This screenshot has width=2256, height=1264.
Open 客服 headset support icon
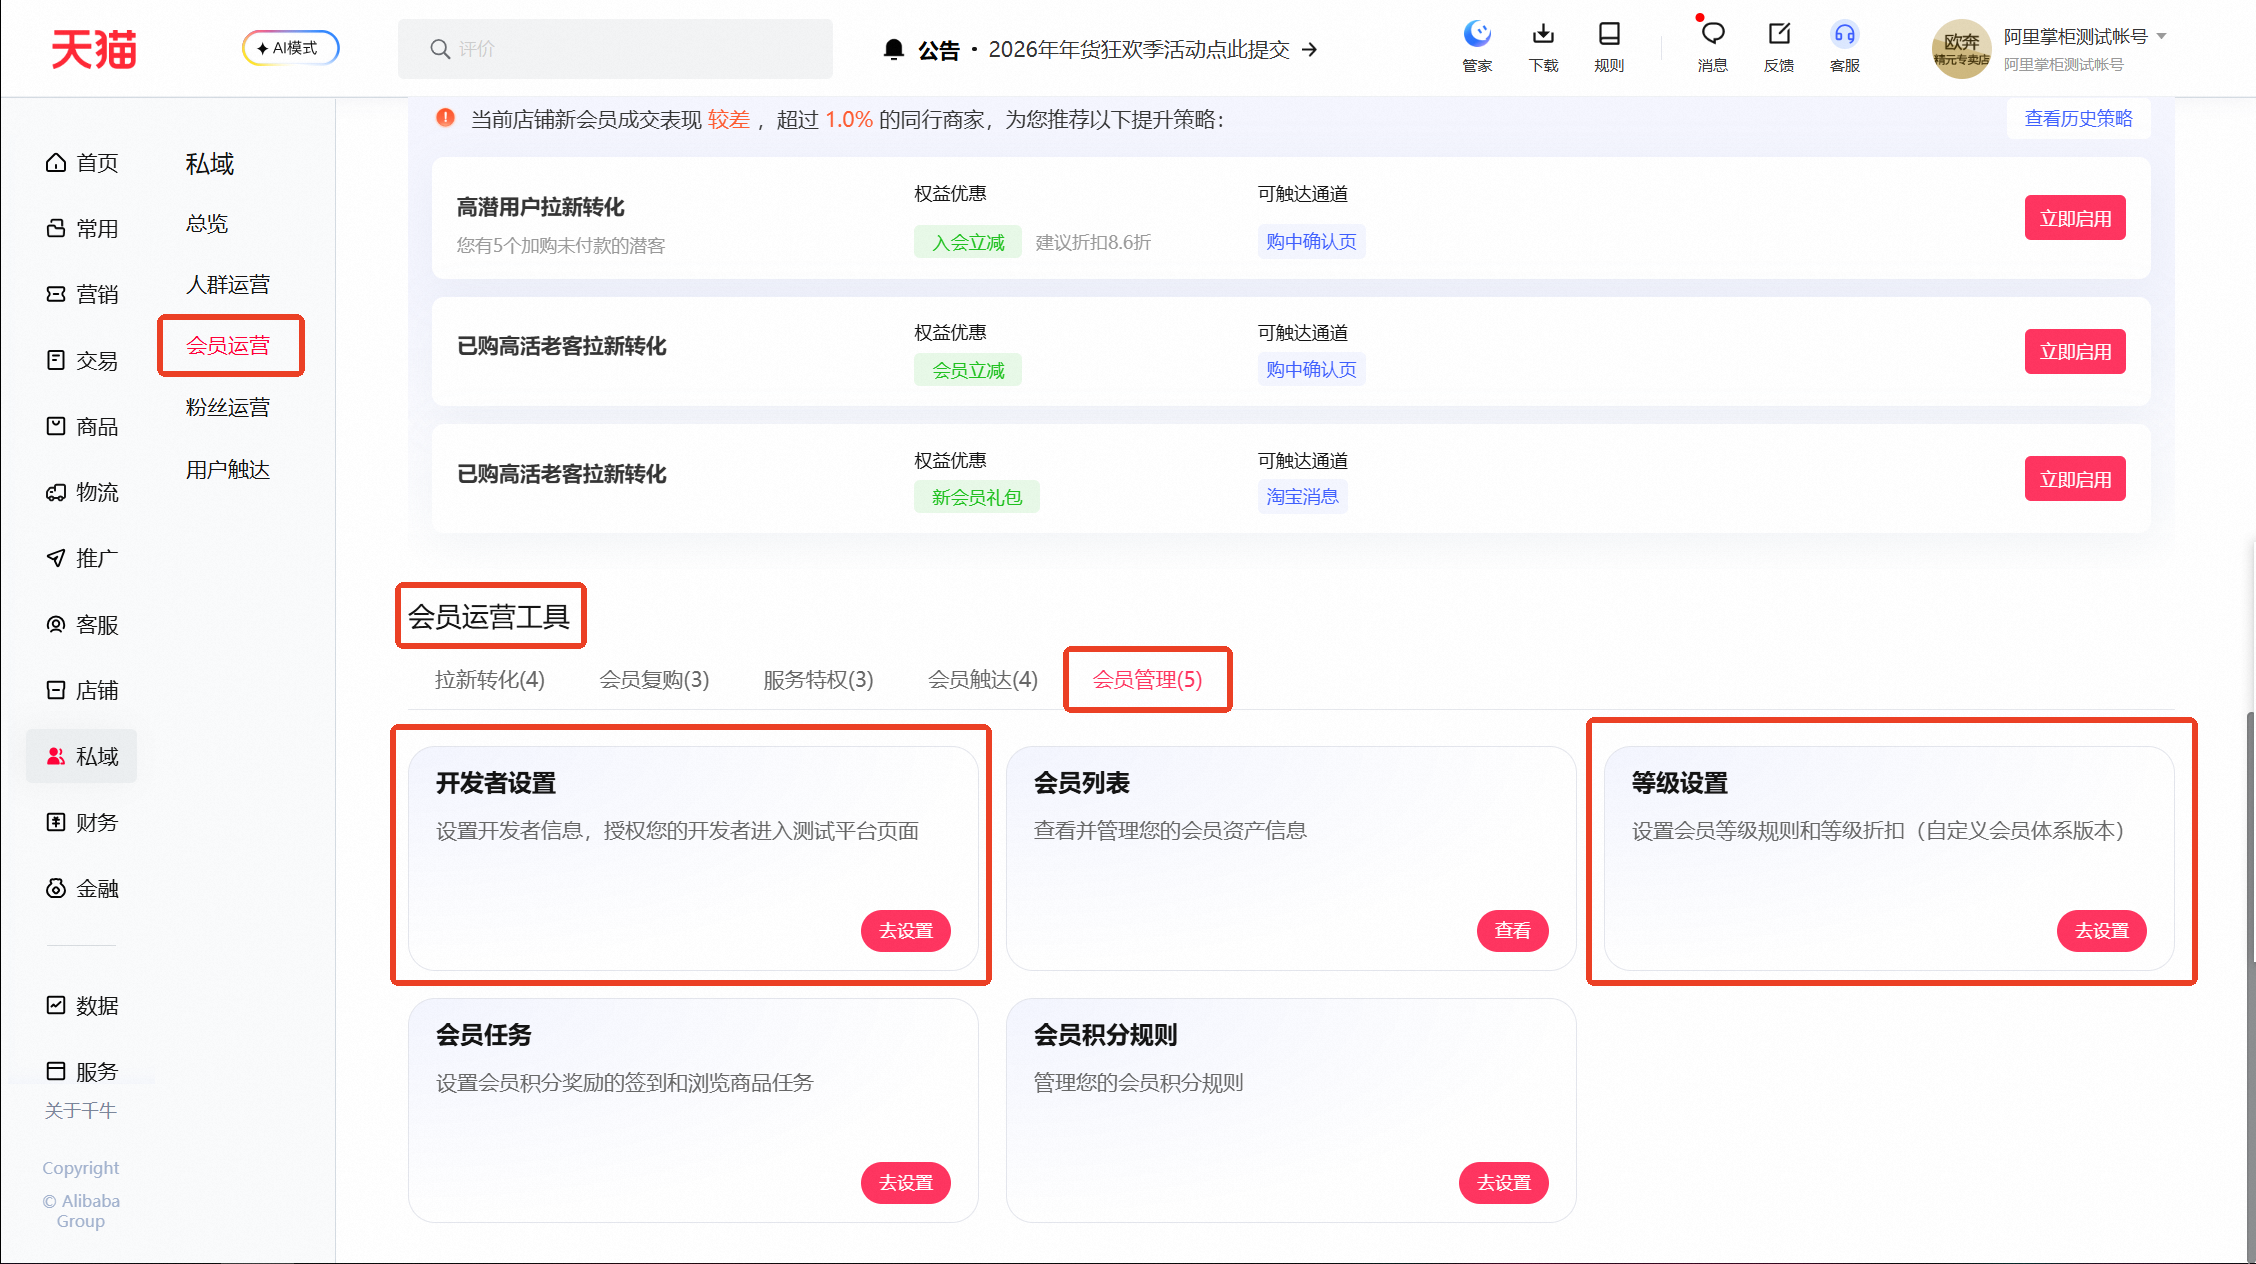click(1844, 36)
